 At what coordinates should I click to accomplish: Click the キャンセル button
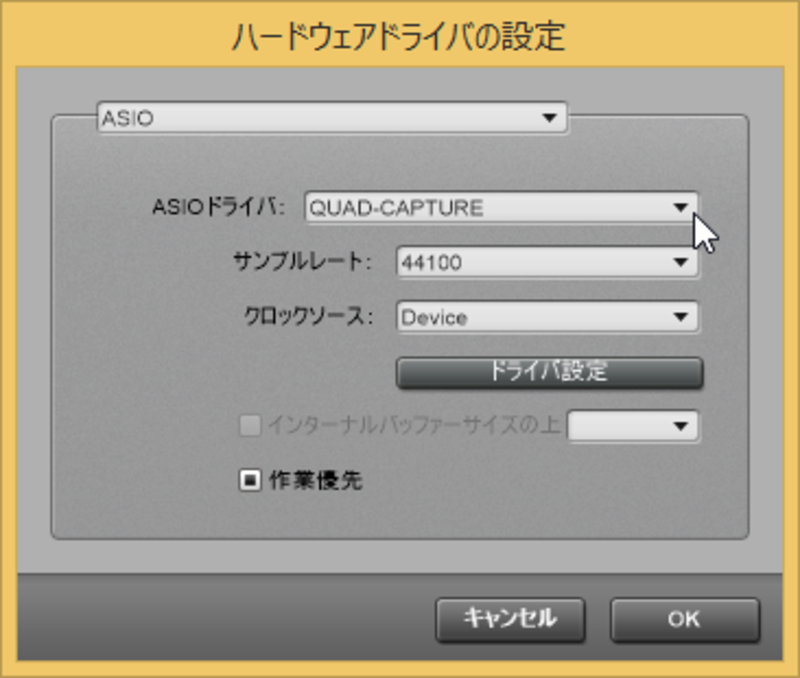510,619
